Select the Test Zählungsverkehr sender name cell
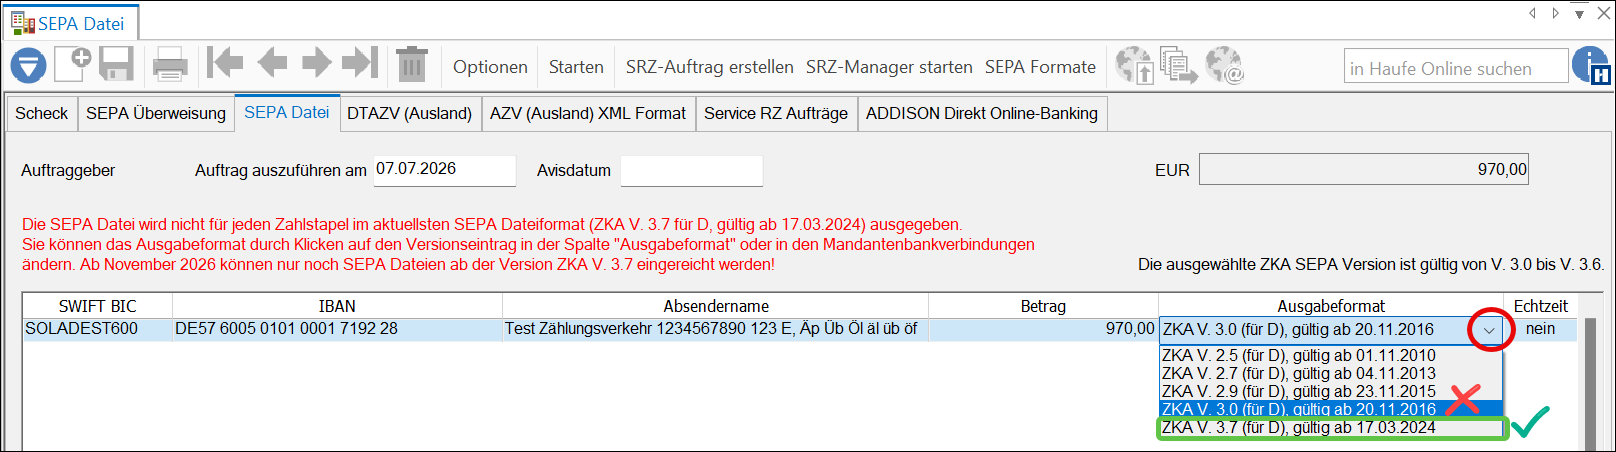1616x452 pixels. [x=716, y=329]
